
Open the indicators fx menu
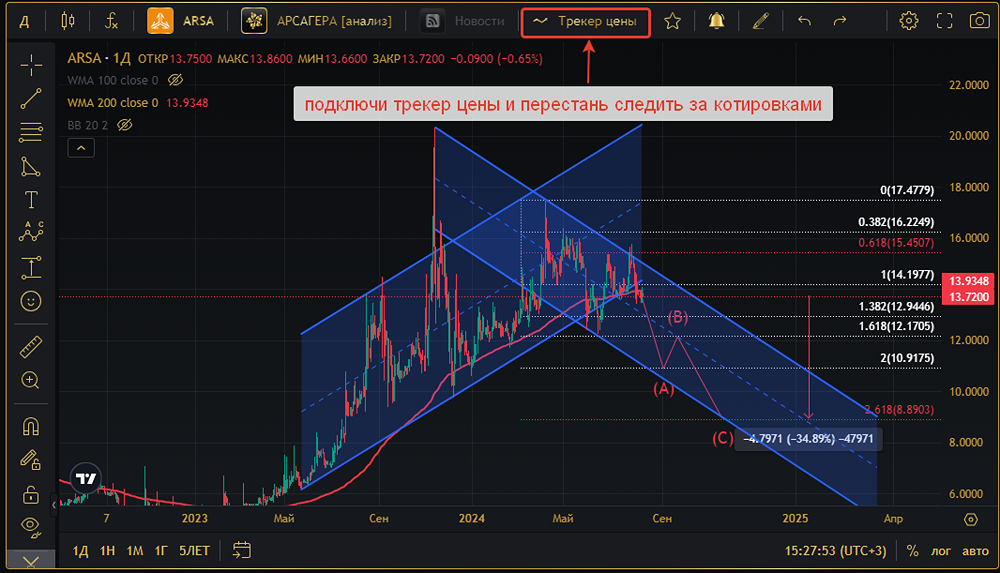point(112,21)
